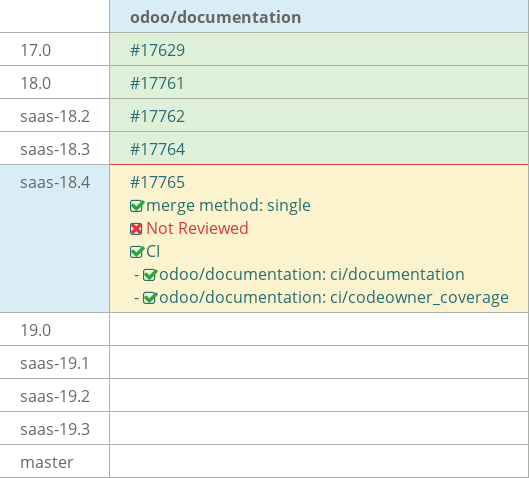Viewport: 529px width, 478px height.
Task: Open the odoo/documentation: ci/documentation status
Action: (x=312, y=274)
